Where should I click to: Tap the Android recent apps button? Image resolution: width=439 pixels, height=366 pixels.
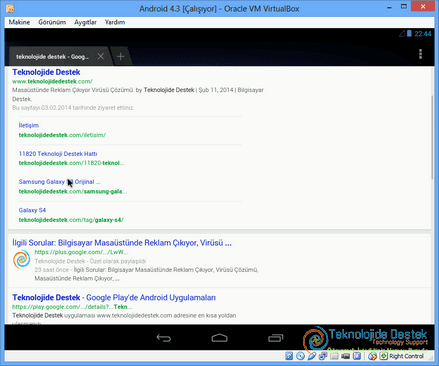pyautogui.click(x=275, y=338)
